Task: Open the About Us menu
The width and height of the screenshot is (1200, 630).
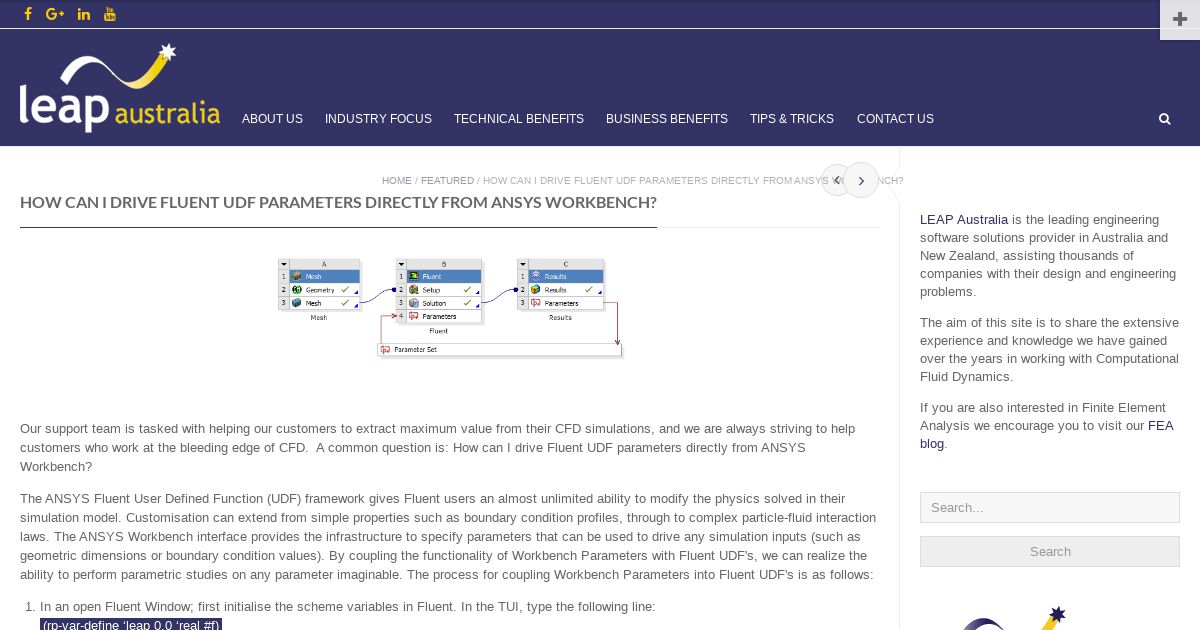Action: point(272,119)
